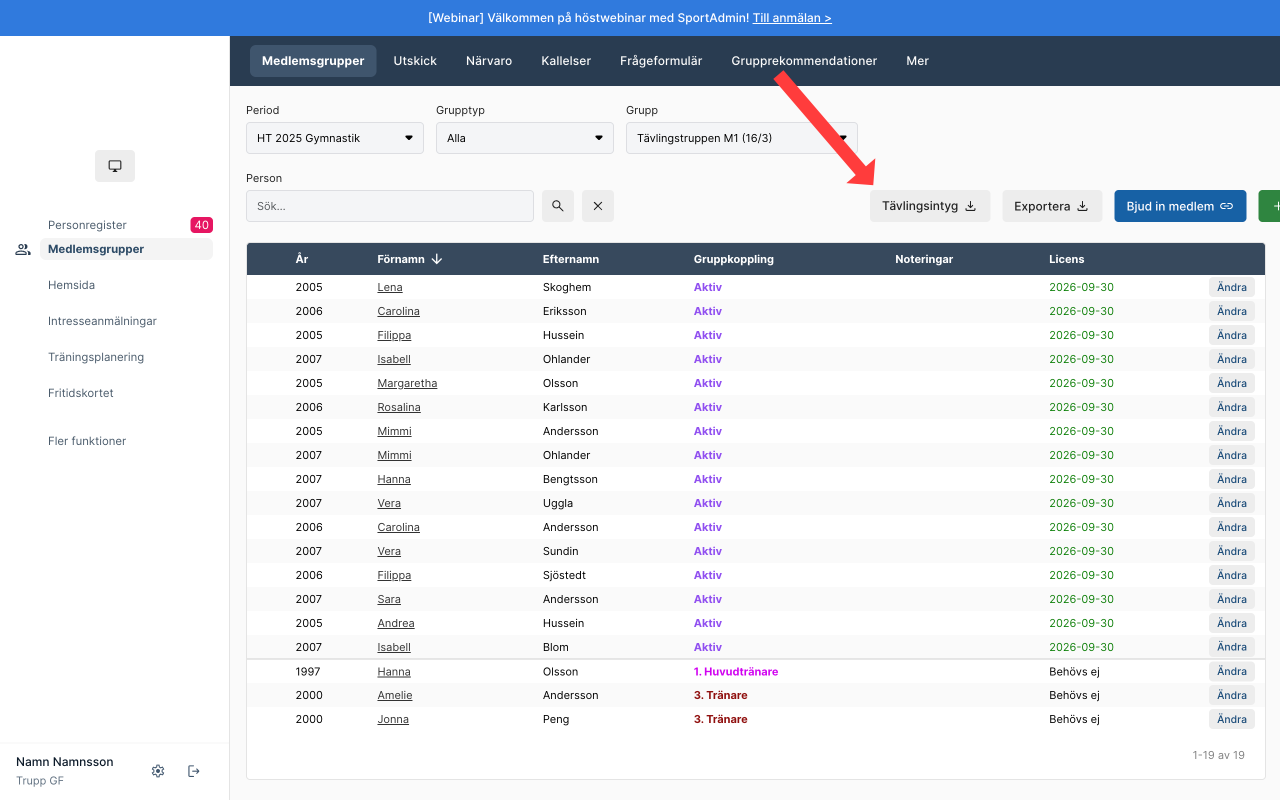The height and width of the screenshot is (800, 1280).
Task: Click the Exportera button
Action: [x=1052, y=206]
